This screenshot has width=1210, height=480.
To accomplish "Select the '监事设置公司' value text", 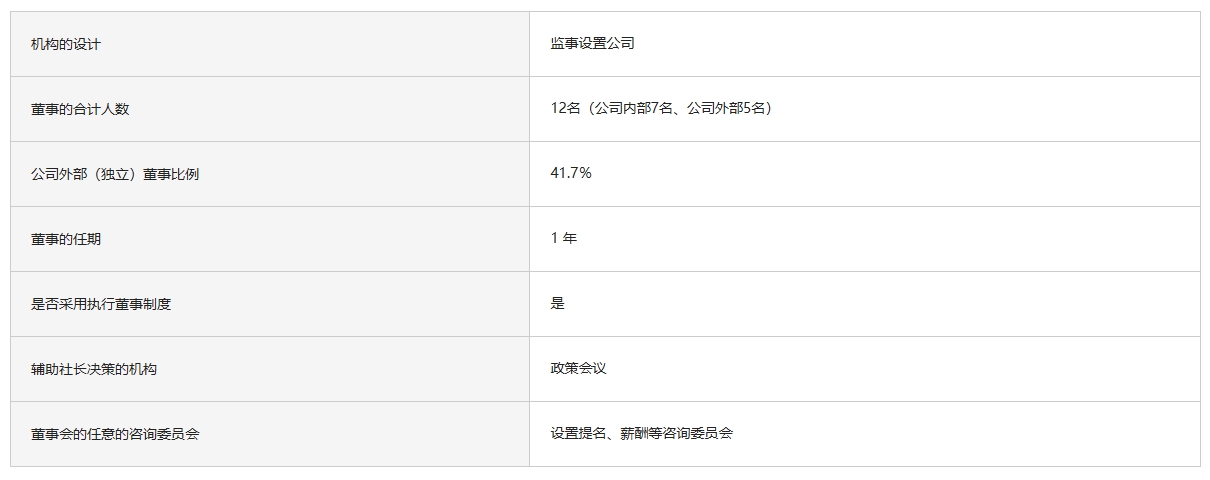I will pos(592,43).
